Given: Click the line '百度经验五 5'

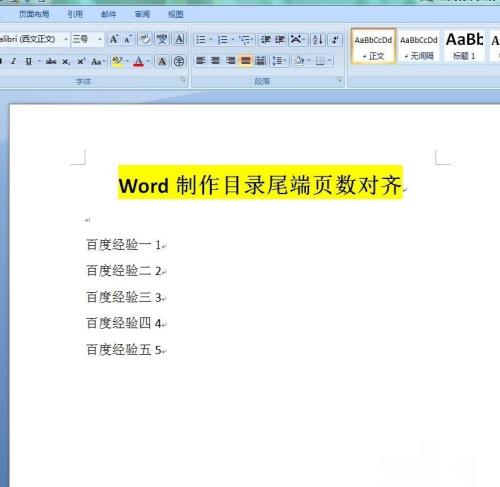Looking at the screenshot, I should [124, 350].
